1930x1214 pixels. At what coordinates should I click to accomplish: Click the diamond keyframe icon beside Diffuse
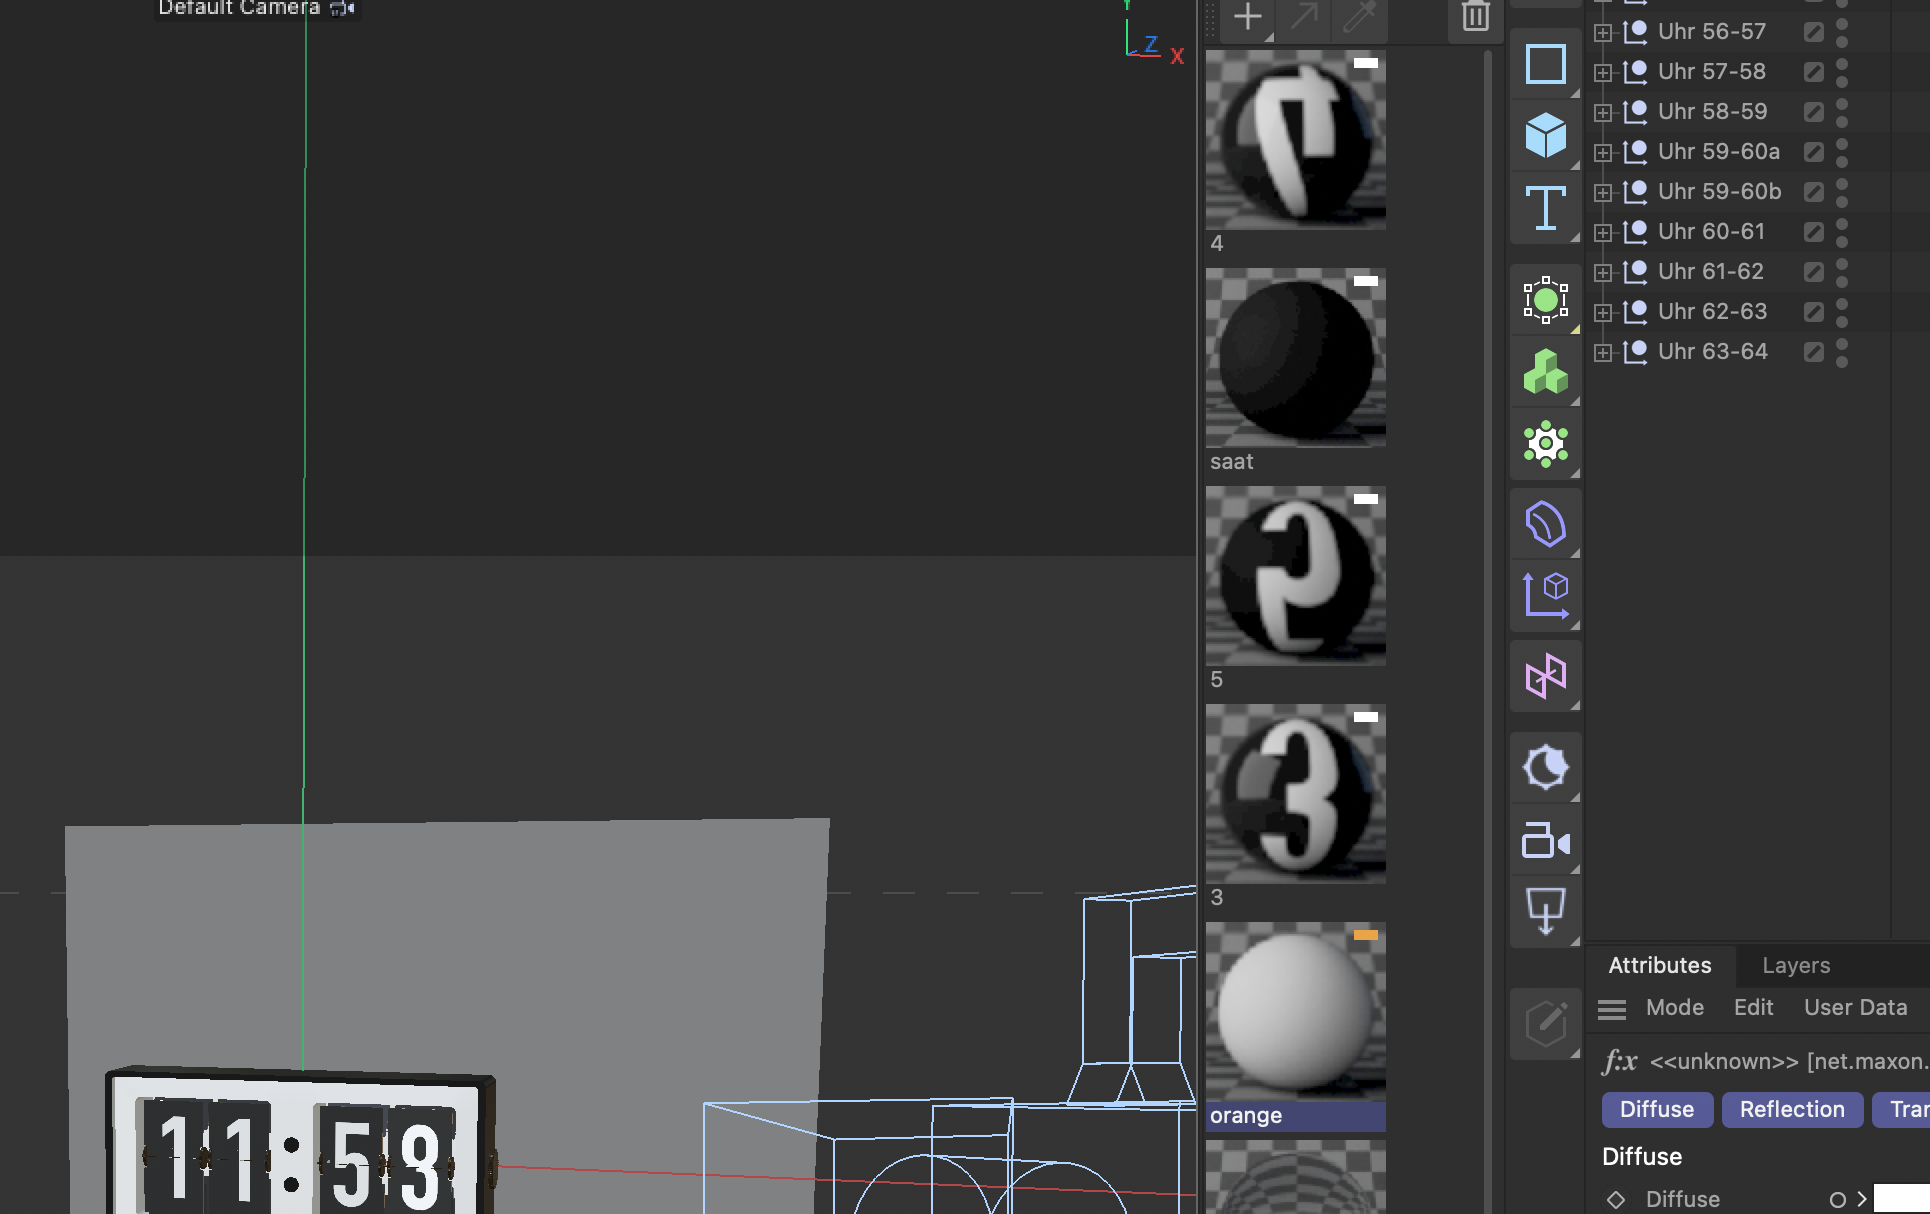pyautogui.click(x=1616, y=1200)
